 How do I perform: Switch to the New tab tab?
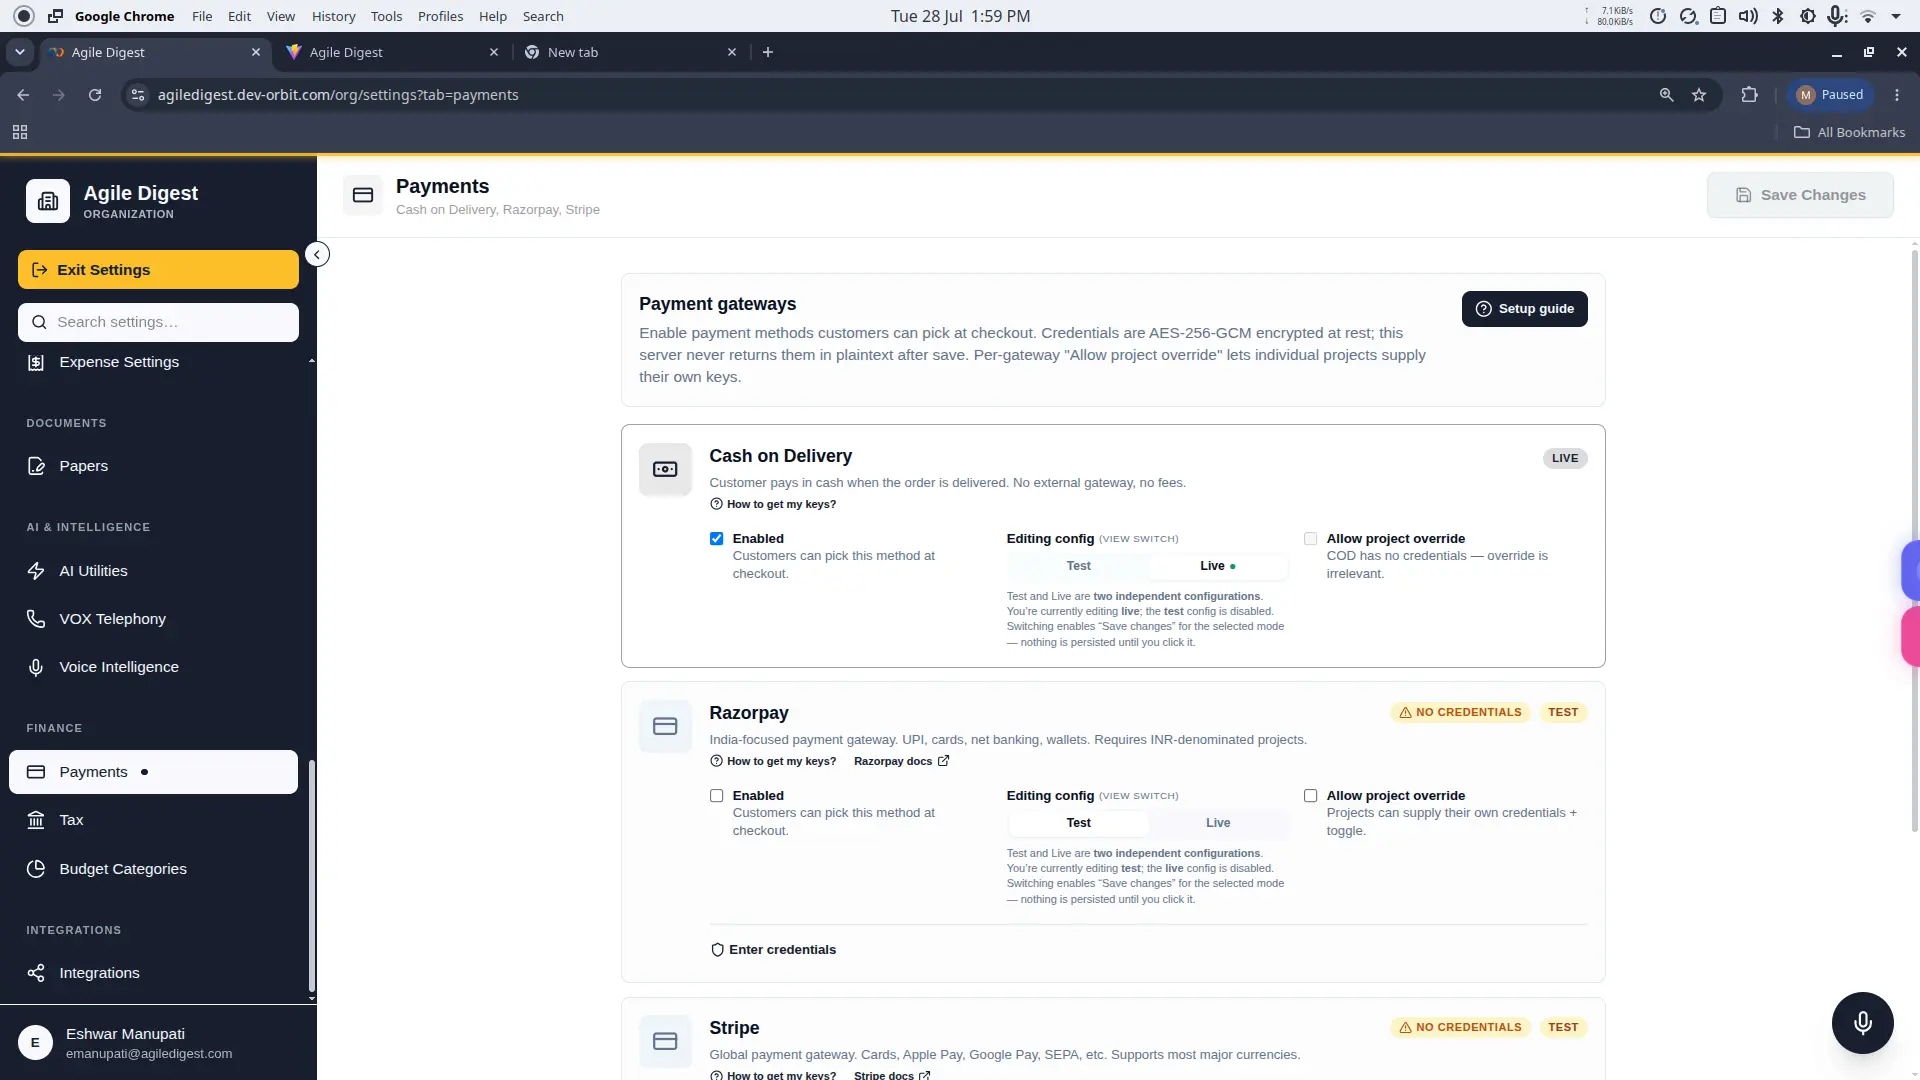coord(630,52)
